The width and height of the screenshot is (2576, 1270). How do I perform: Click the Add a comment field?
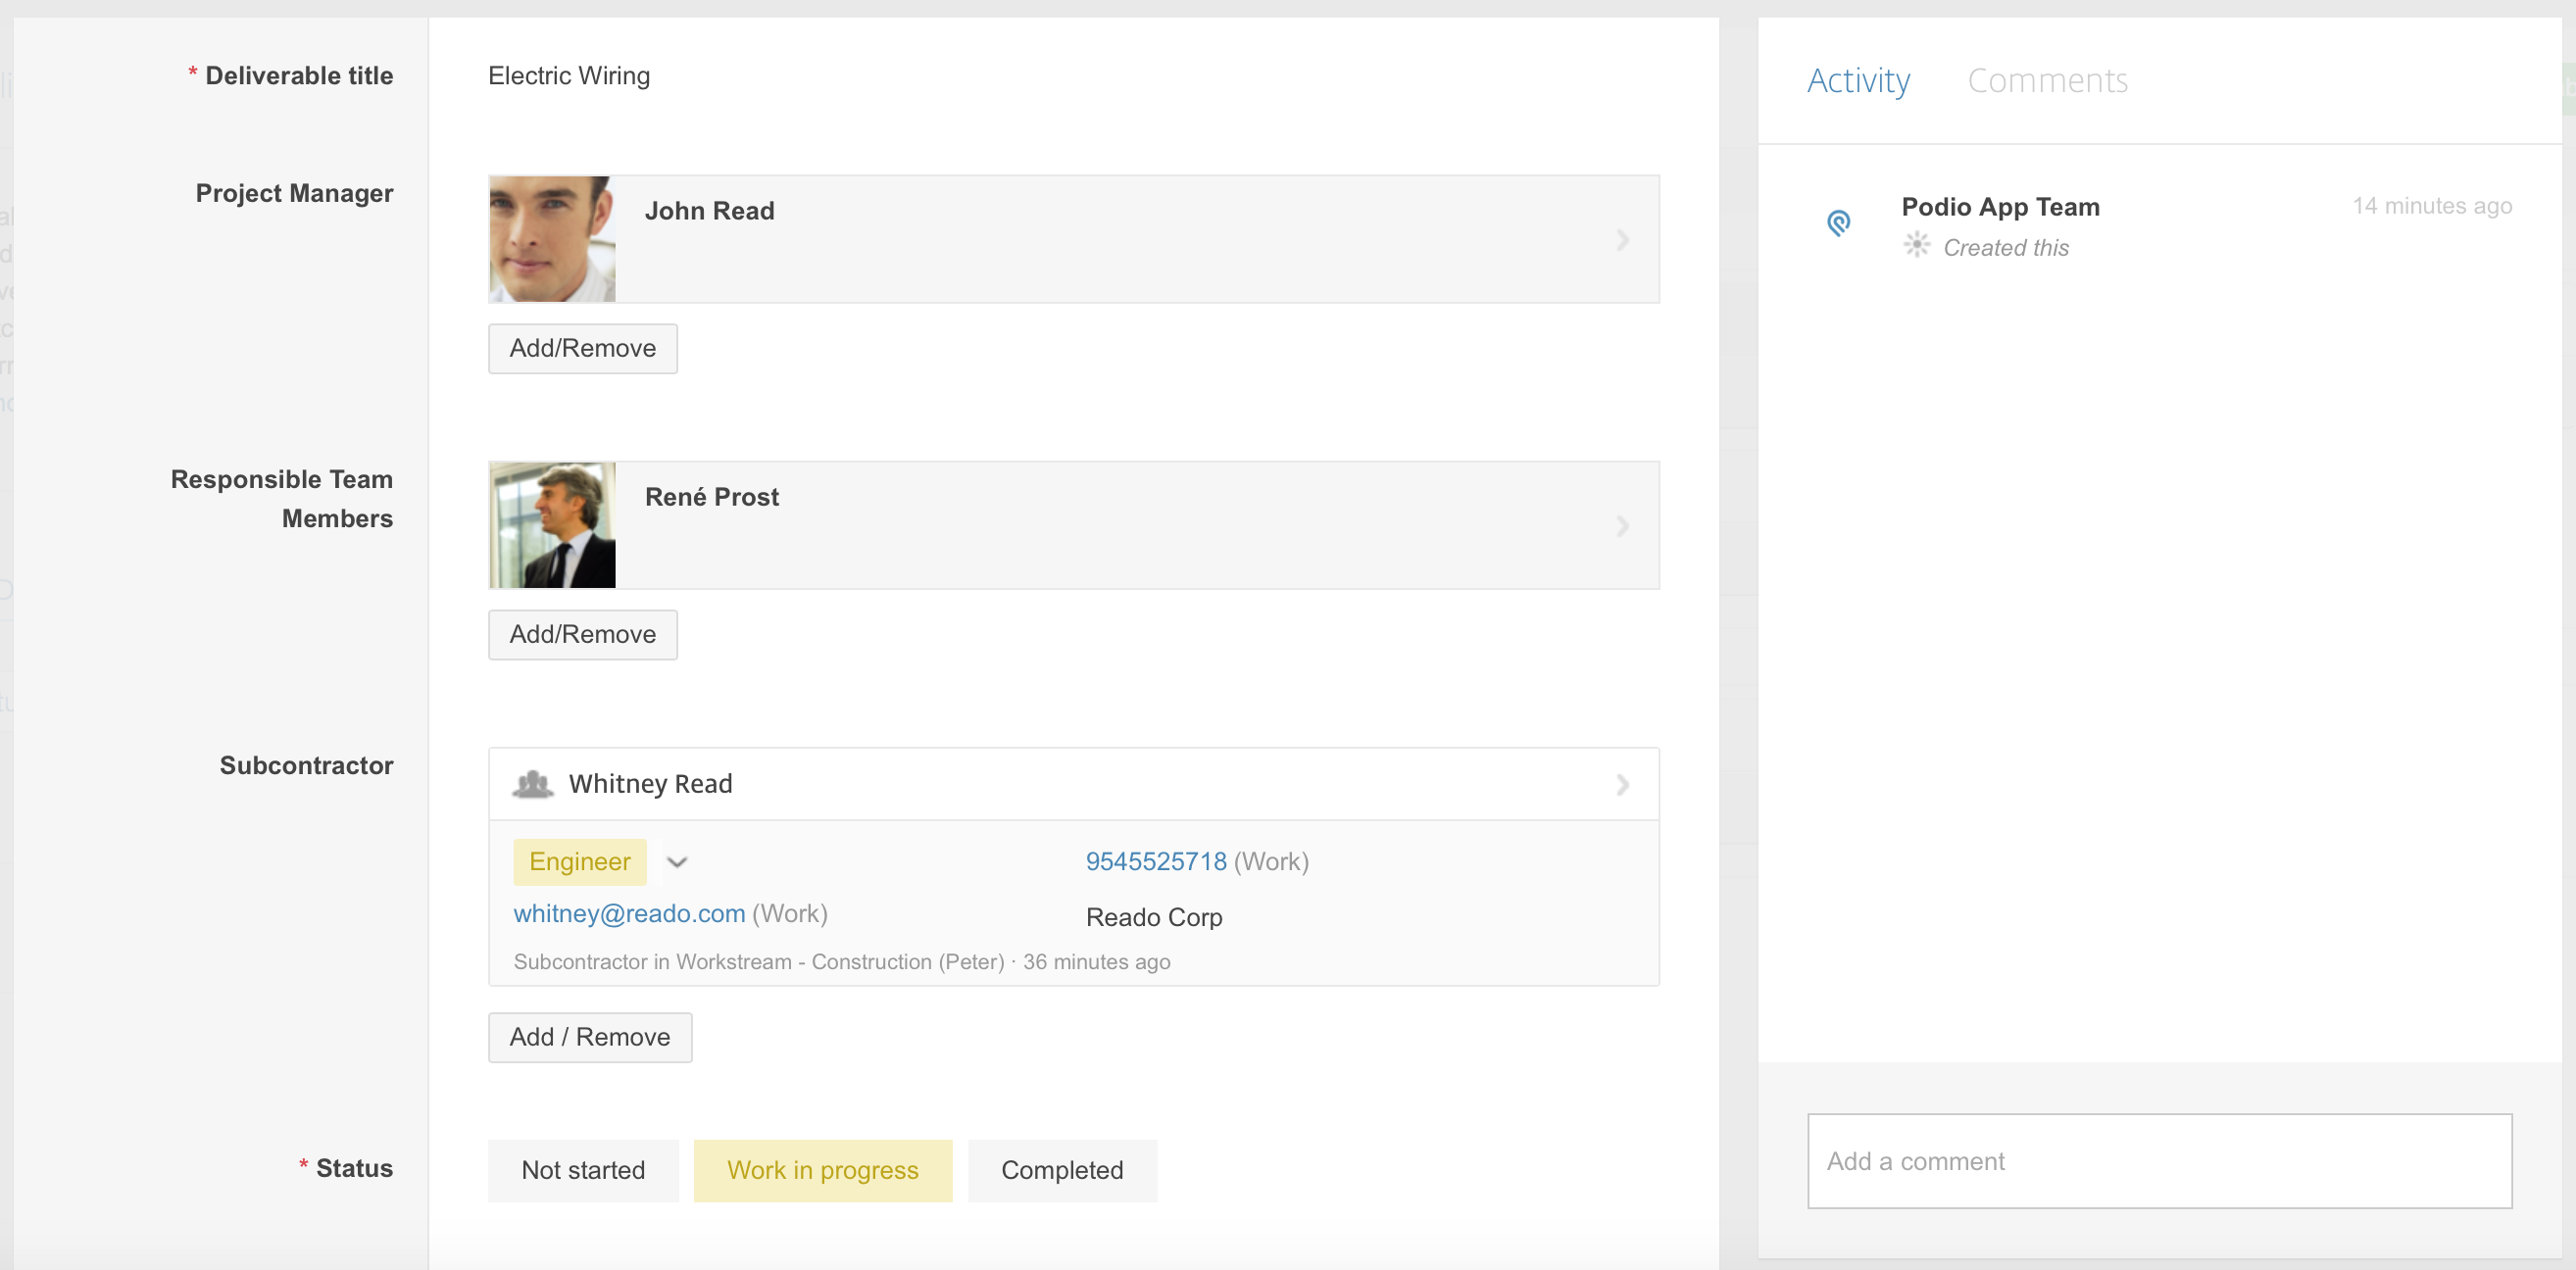tap(2158, 1161)
